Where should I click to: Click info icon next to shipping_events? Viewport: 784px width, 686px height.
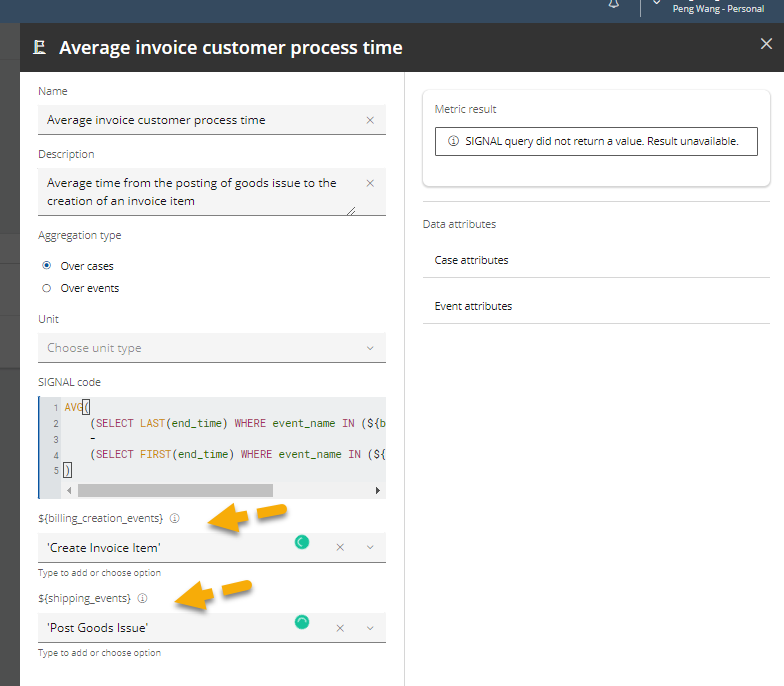point(142,598)
